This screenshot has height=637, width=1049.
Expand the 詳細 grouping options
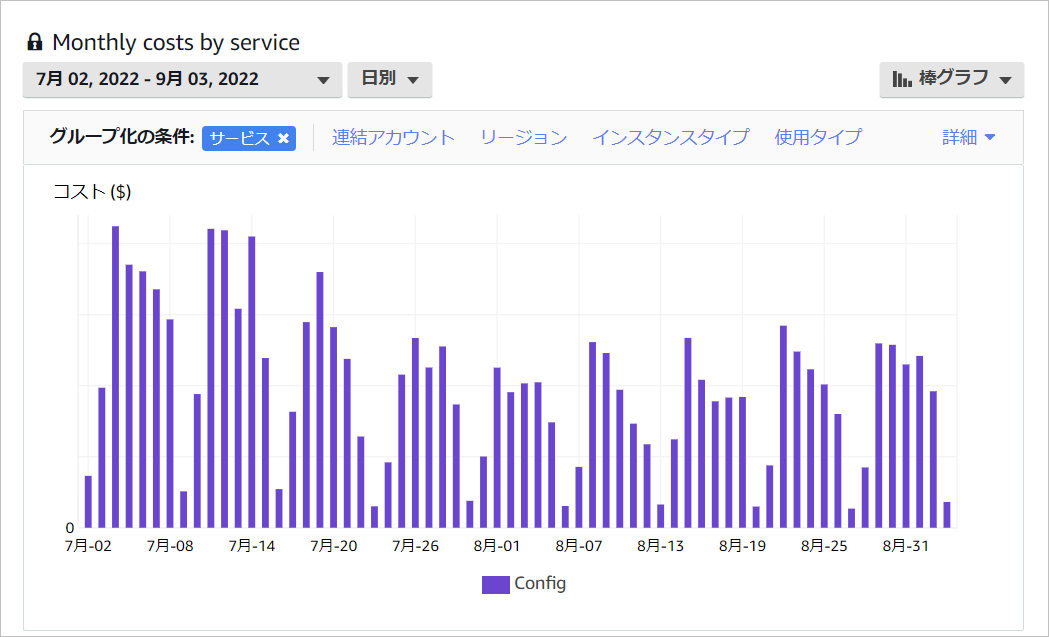pyautogui.click(x=969, y=137)
